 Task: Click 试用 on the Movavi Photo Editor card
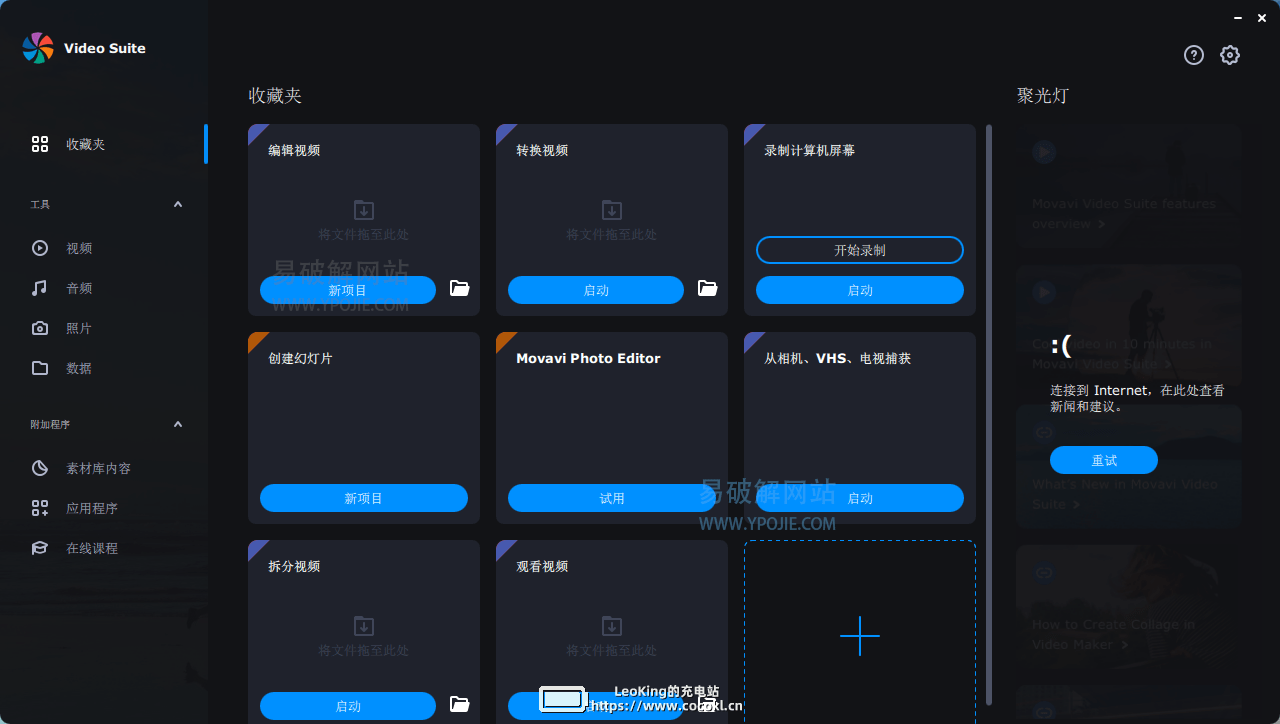[612, 498]
